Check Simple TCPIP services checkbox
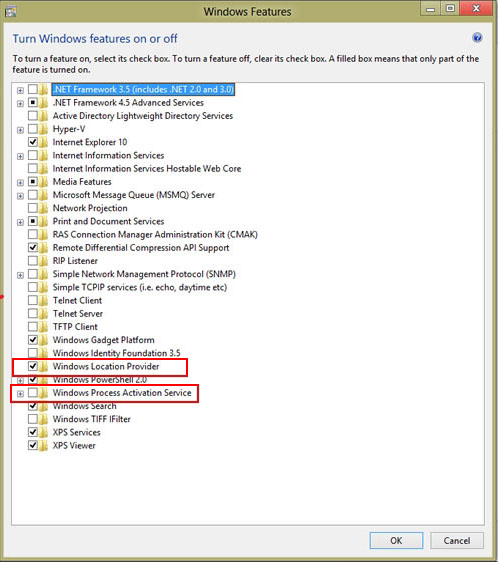Viewport: 498px width, 562px height. (33, 287)
